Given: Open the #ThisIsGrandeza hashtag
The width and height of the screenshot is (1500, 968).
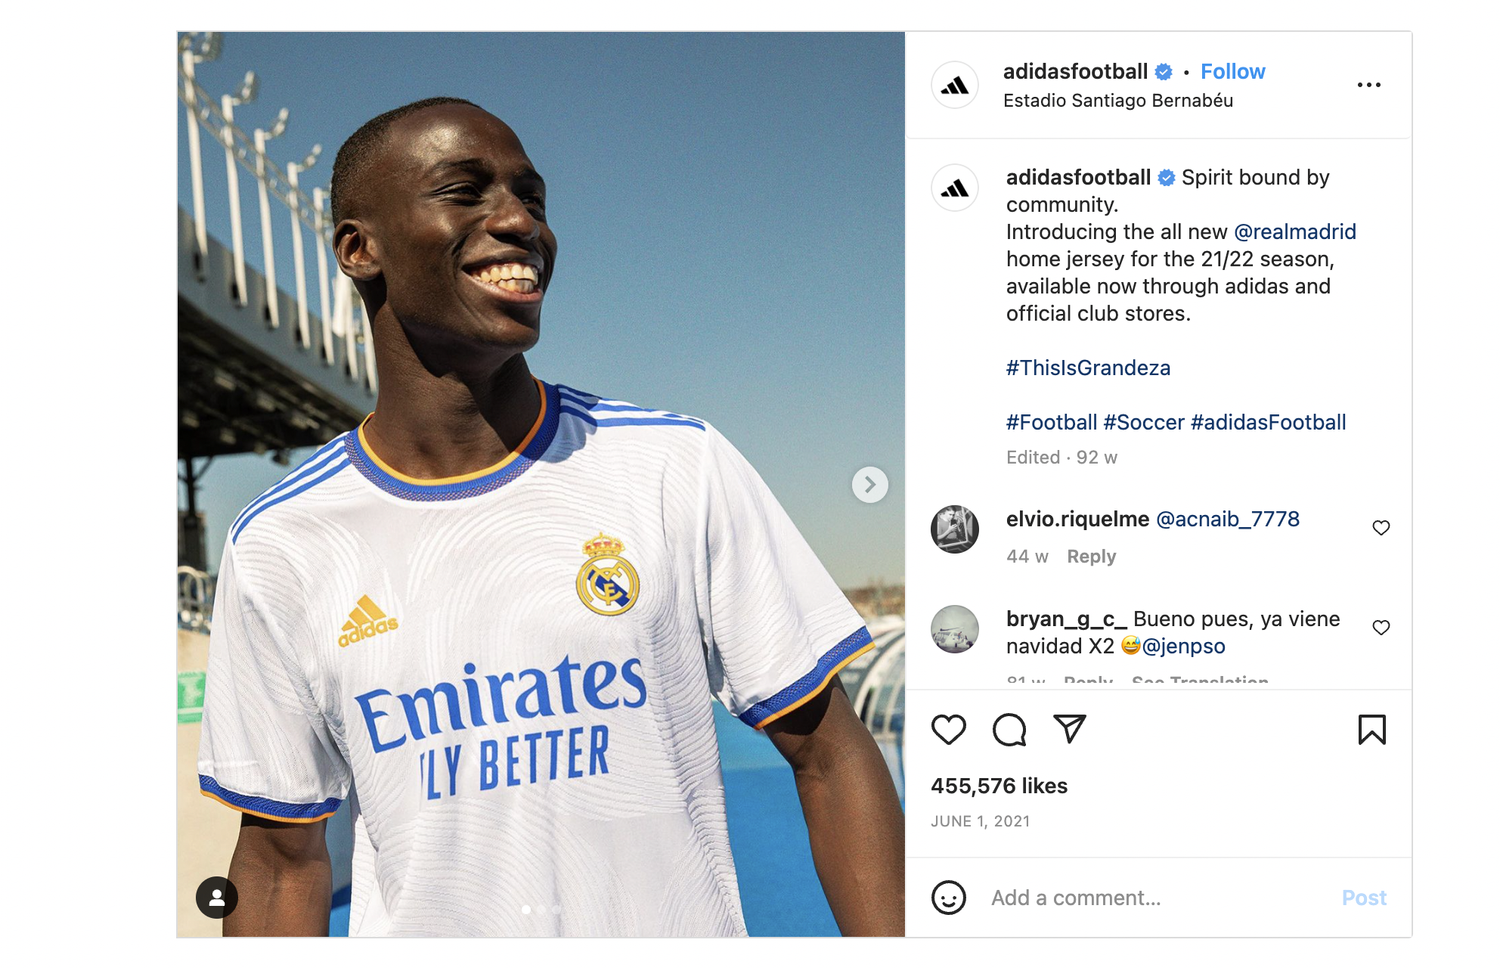Looking at the screenshot, I should pos(1088,368).
